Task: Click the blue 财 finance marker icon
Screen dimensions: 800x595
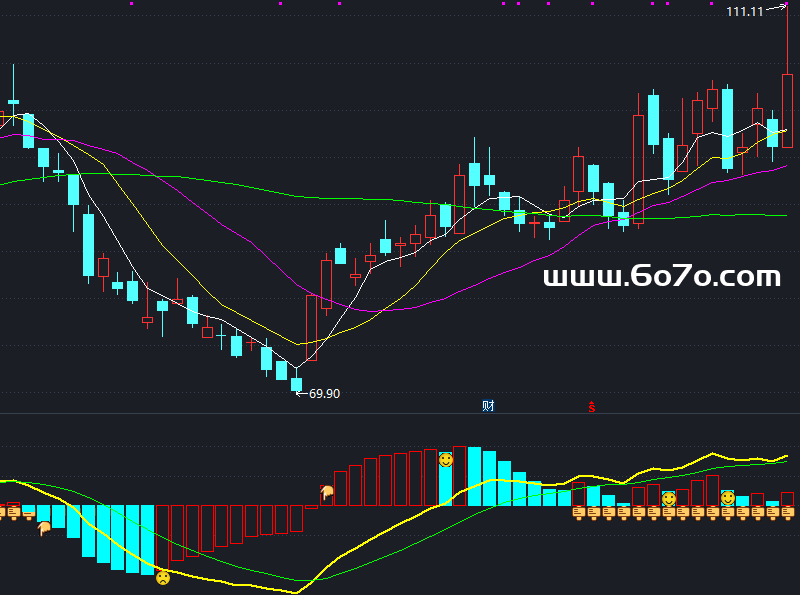Action: (488, 406)
